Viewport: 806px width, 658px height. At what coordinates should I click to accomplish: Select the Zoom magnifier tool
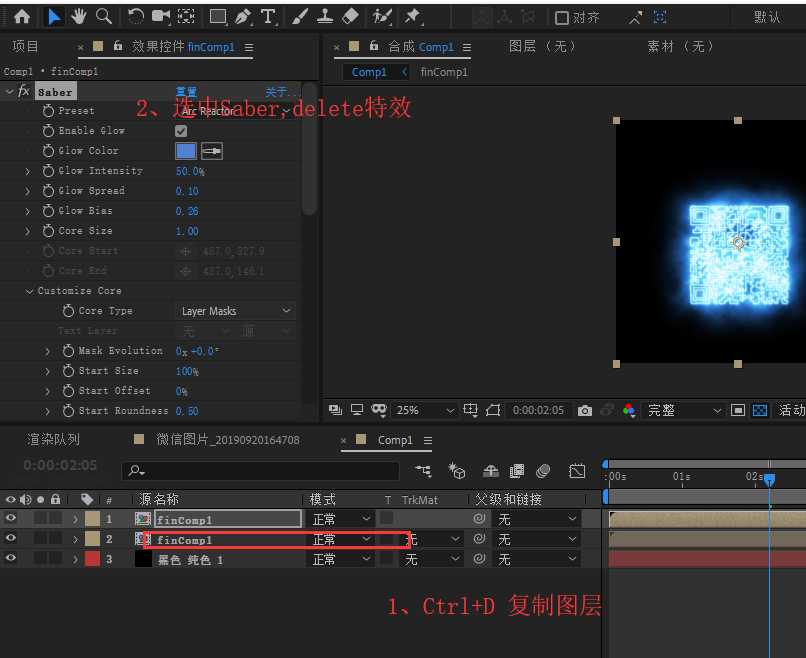point(104,17)
